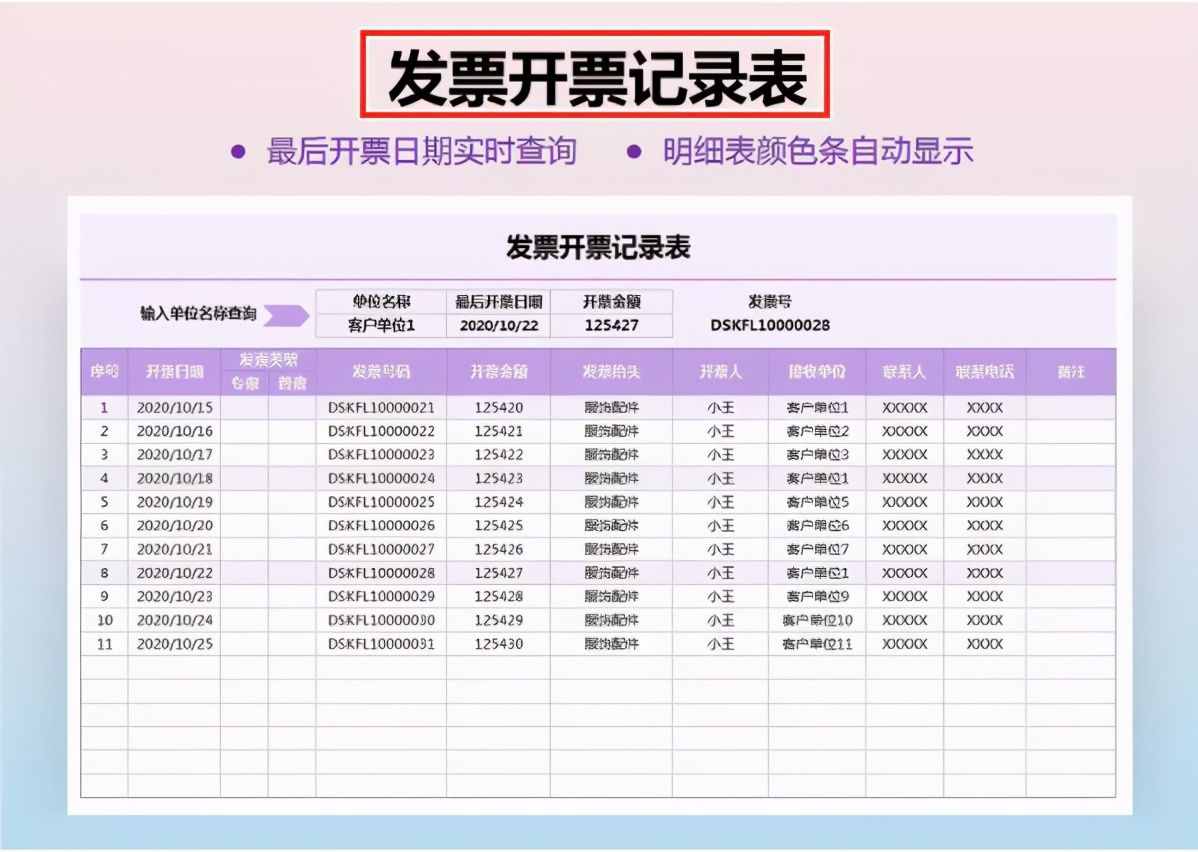This screenshot has height=852, width=1198.
Task: Click invoice number DSKFL10000023
Action: pos(381,455)
